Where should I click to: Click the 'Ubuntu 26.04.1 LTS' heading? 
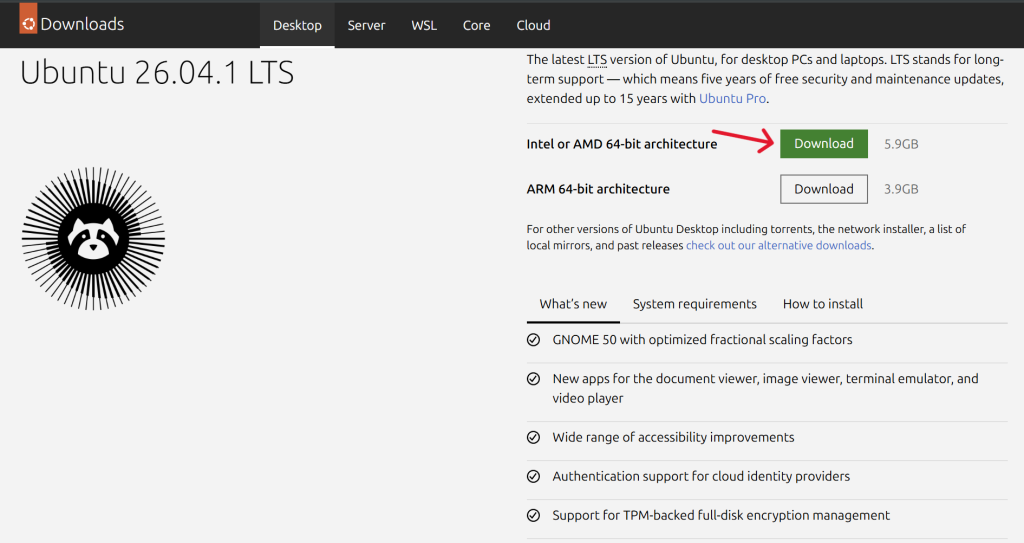click(157, 73)
